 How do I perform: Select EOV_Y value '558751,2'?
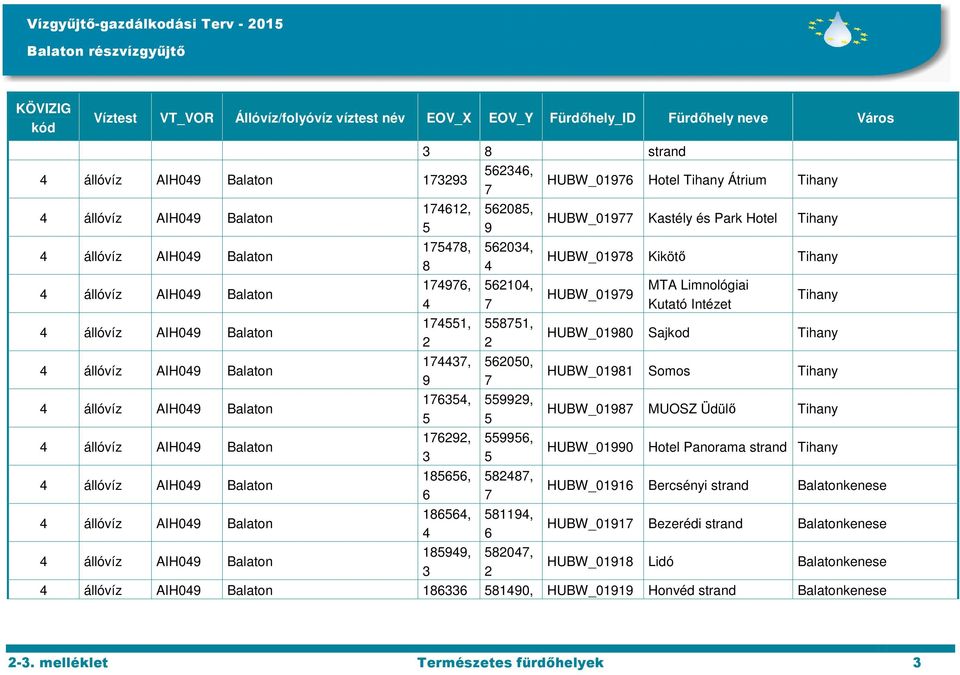pyautogui.click(x=509, y=333)
